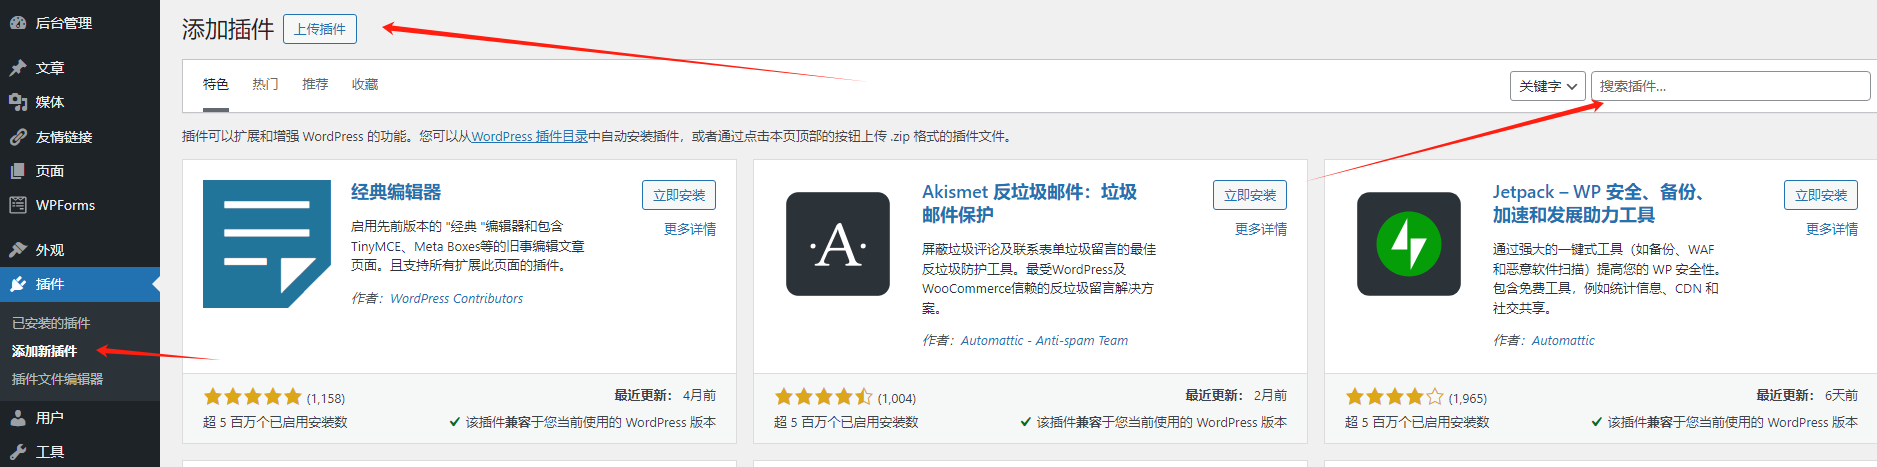Click the 友情链接 chain icon
This screenshot has width=1877, height=467.
click(x=18, y=137)
